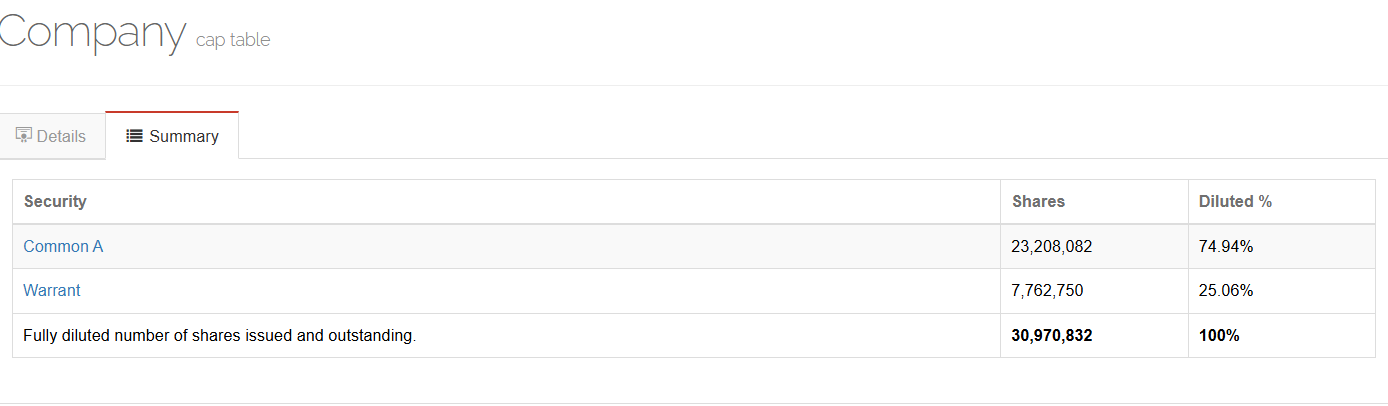Click the Shares column header
Image resolution: width=1388 pixels, height=406 pixels.
1038,201
